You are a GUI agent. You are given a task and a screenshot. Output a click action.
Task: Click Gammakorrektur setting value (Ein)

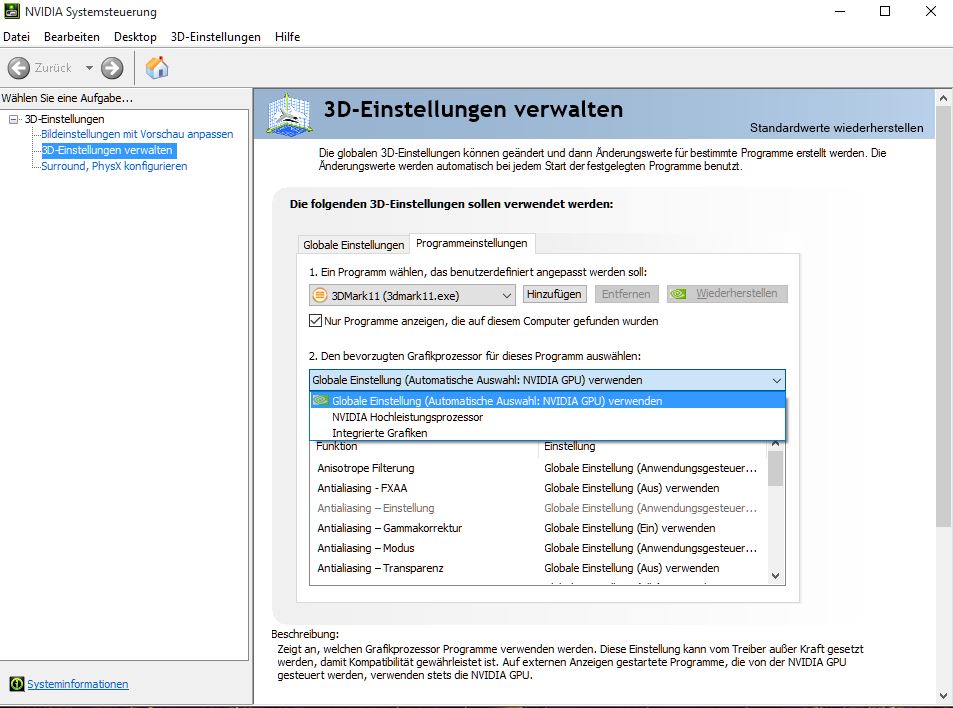(x=630, y=528)
